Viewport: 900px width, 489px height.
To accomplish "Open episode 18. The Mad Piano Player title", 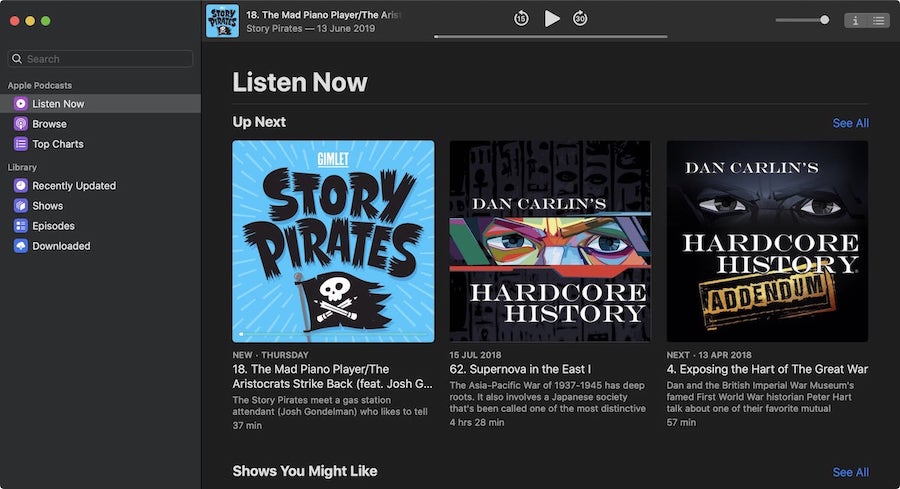I will coord(332,377).
